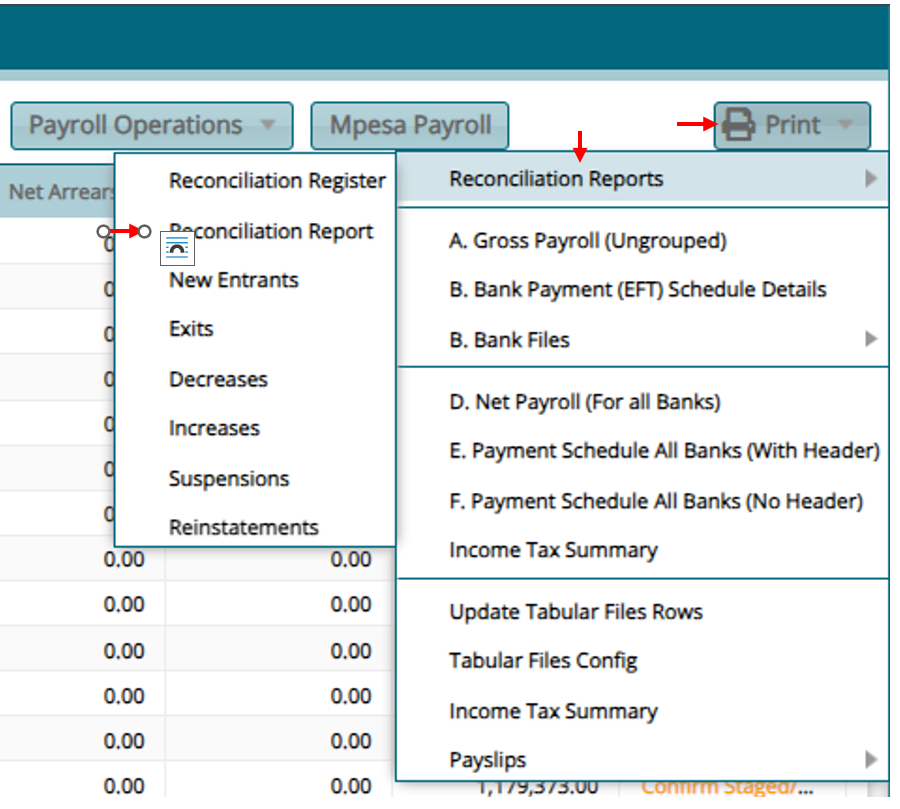Viewport: 900px width, 809px height.
Task: Click the Mpesa Payroll button
Action: pyautogui.click(x=410, y=124)
